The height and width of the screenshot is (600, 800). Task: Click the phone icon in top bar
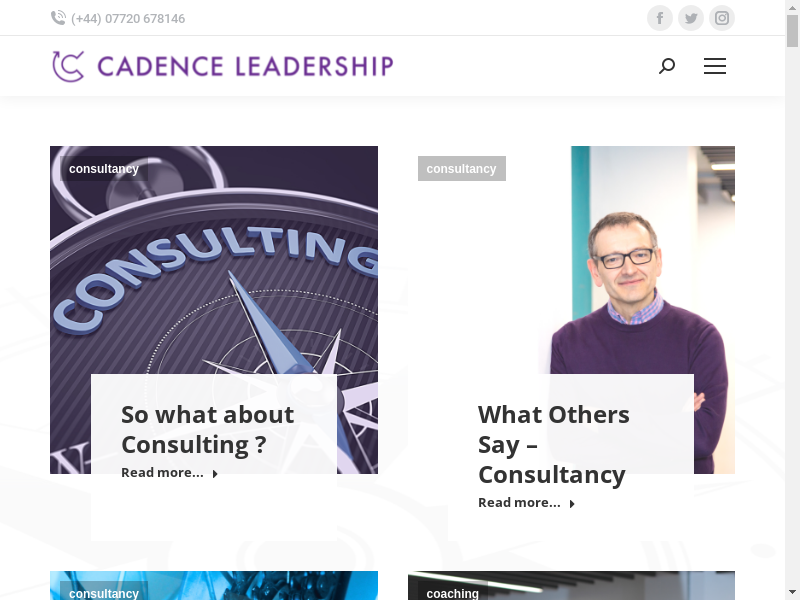58,18
